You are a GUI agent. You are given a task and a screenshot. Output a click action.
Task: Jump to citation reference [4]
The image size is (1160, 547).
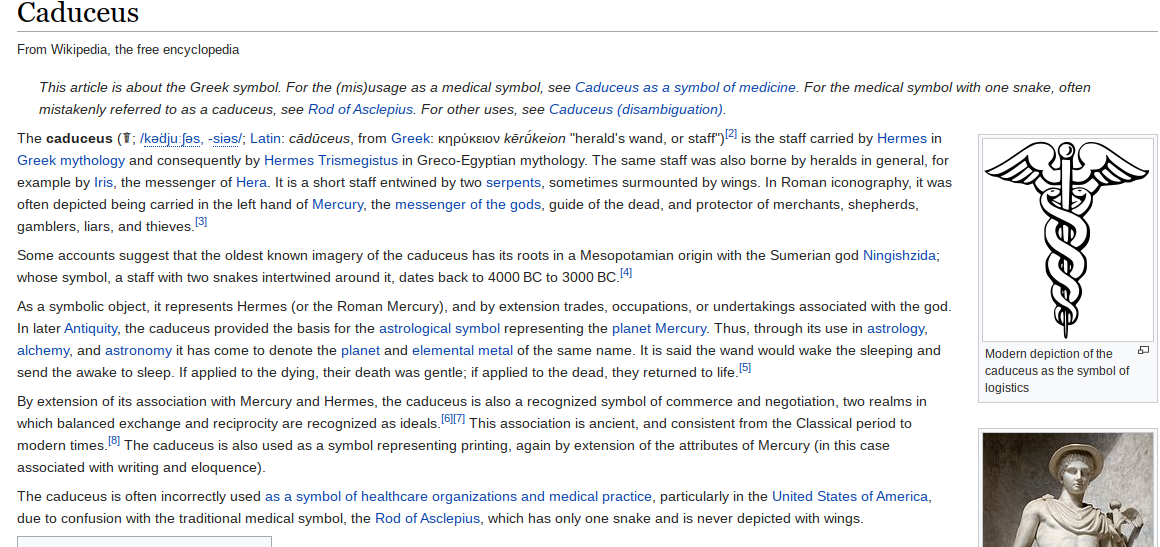(626, 272)
